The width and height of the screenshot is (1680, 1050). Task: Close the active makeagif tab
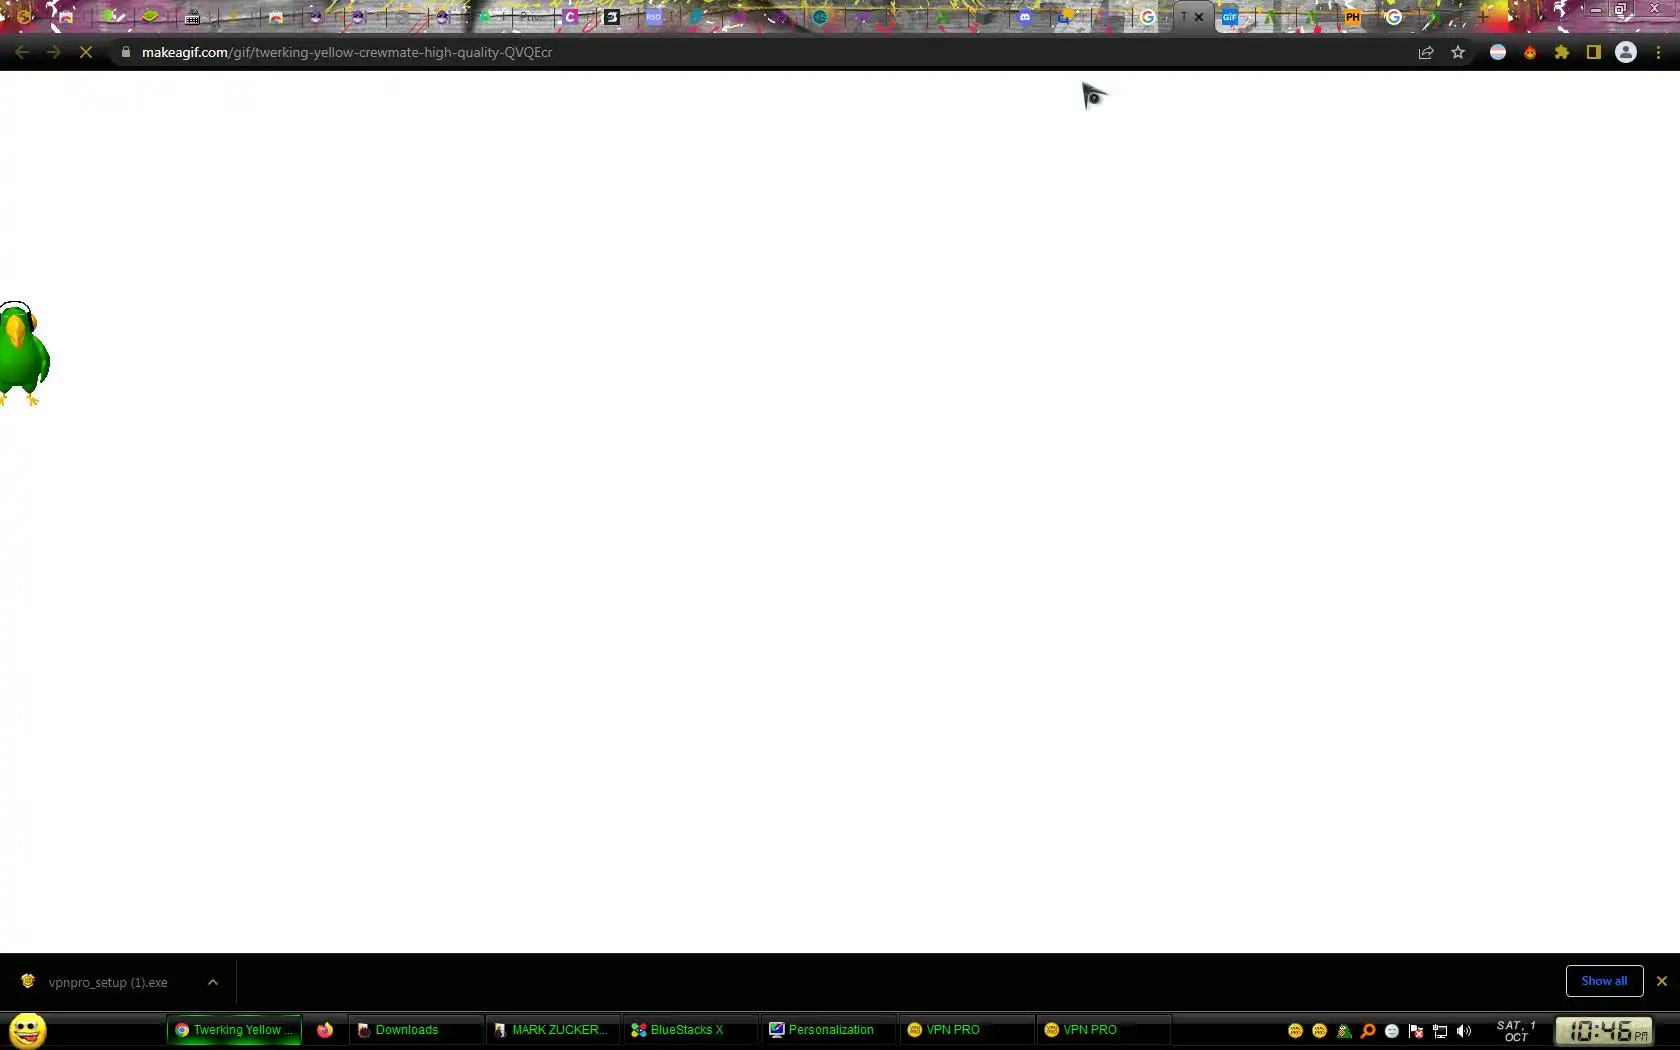click(1199, 17)
